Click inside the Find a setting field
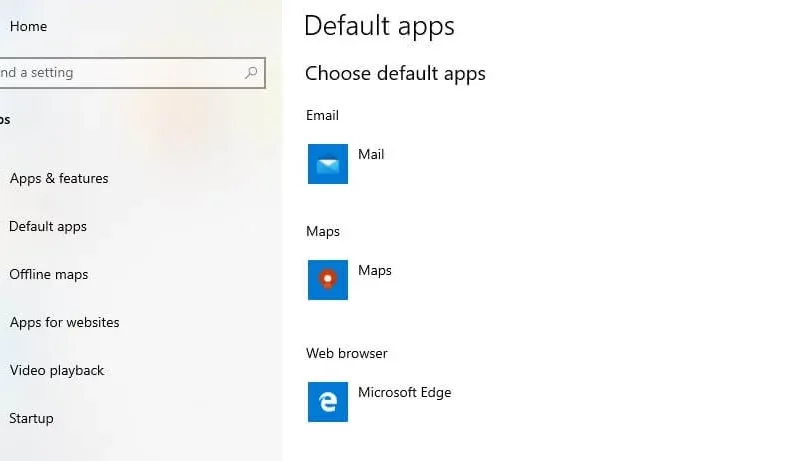This screenshot has width=800, height=461. tap(132, 72)
